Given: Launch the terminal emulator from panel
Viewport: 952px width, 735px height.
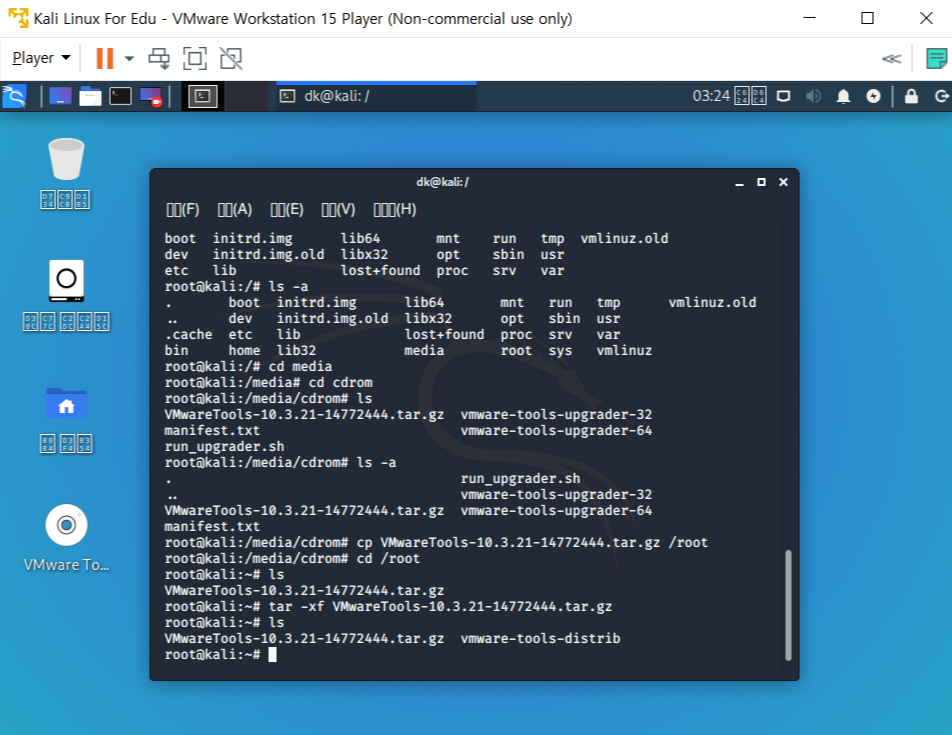Looking at the screenshot, I should 120,96.
